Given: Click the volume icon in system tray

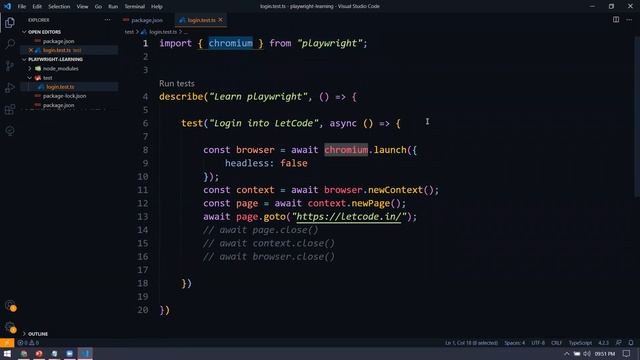Looking at the screenshot, I should point(587,353).
